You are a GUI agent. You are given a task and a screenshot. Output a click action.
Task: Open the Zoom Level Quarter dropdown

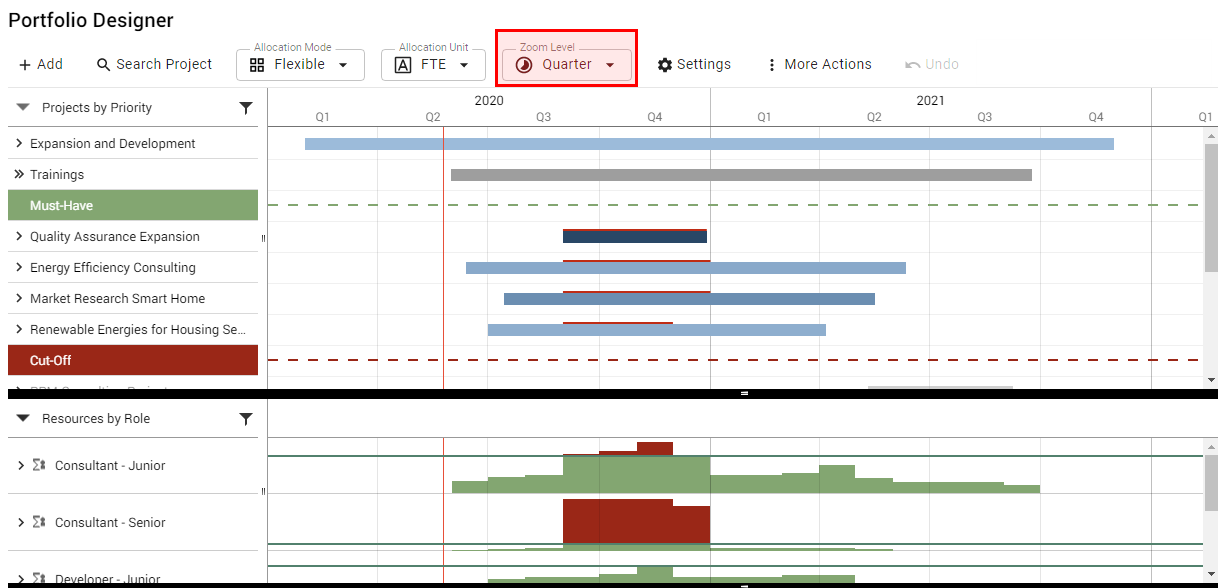pos(567,65)
